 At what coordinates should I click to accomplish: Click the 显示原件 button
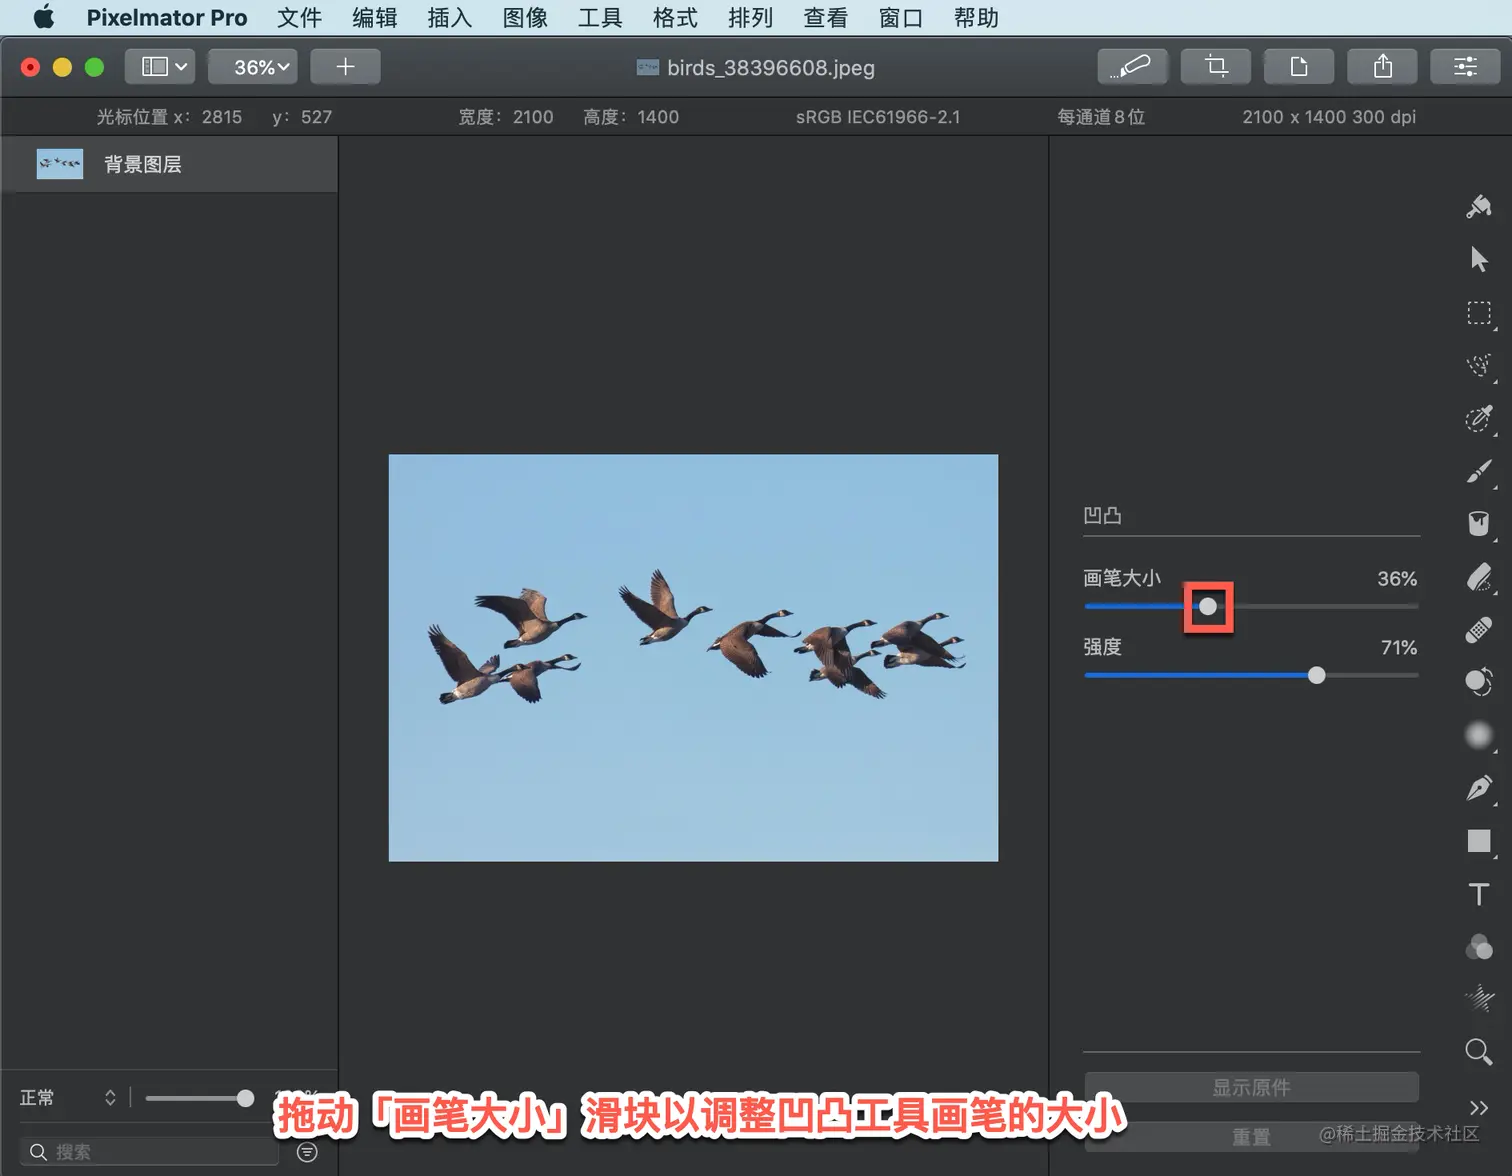(x=1251, y=1087)
